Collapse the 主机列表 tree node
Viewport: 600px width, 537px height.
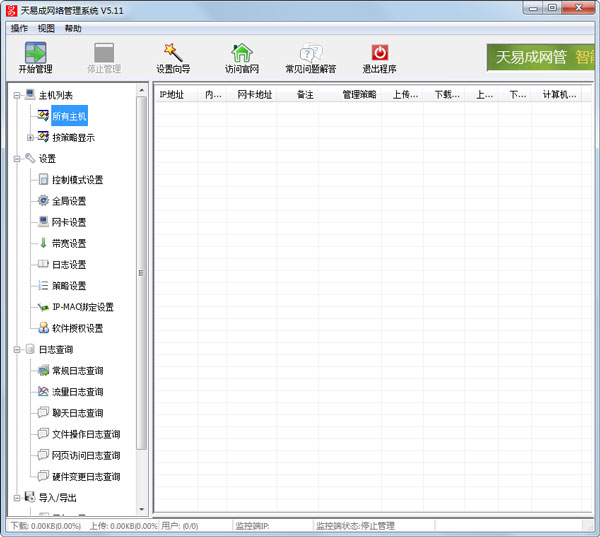click(17, 95)
